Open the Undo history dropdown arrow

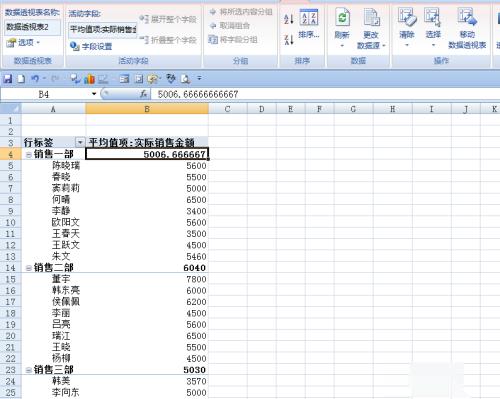pos(44,79)
